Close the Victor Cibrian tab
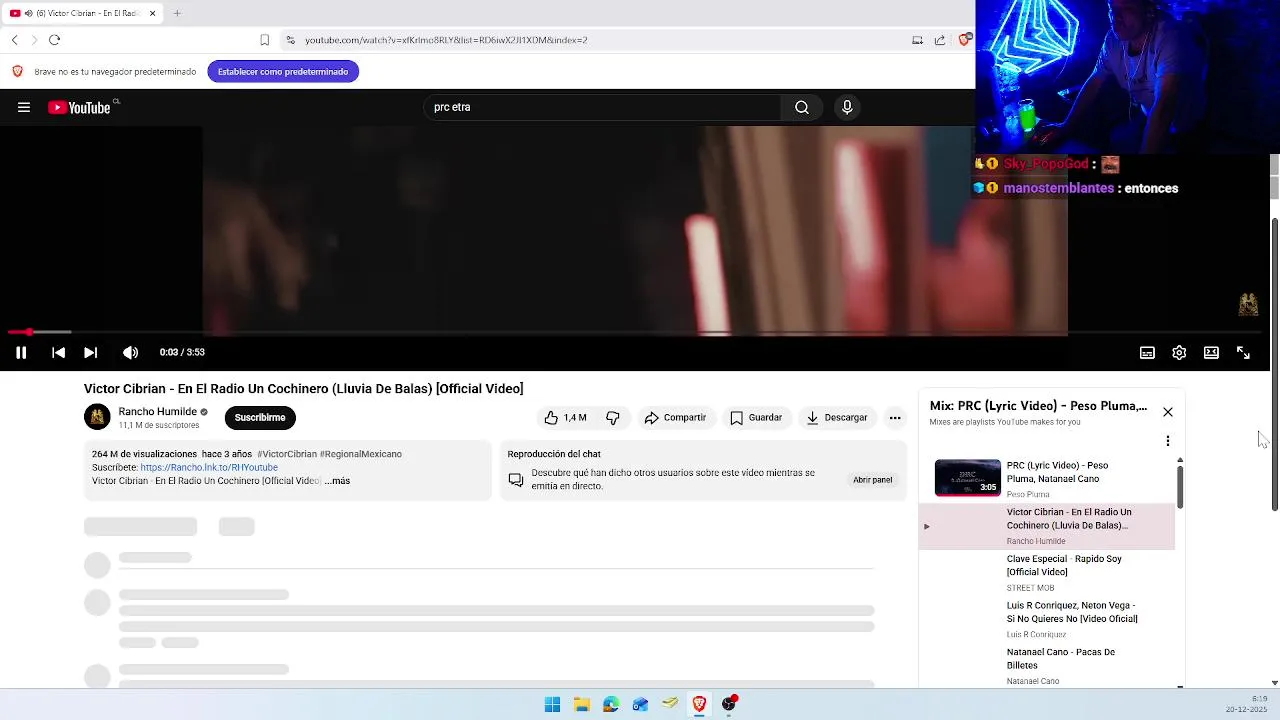 tap(152, 13)
